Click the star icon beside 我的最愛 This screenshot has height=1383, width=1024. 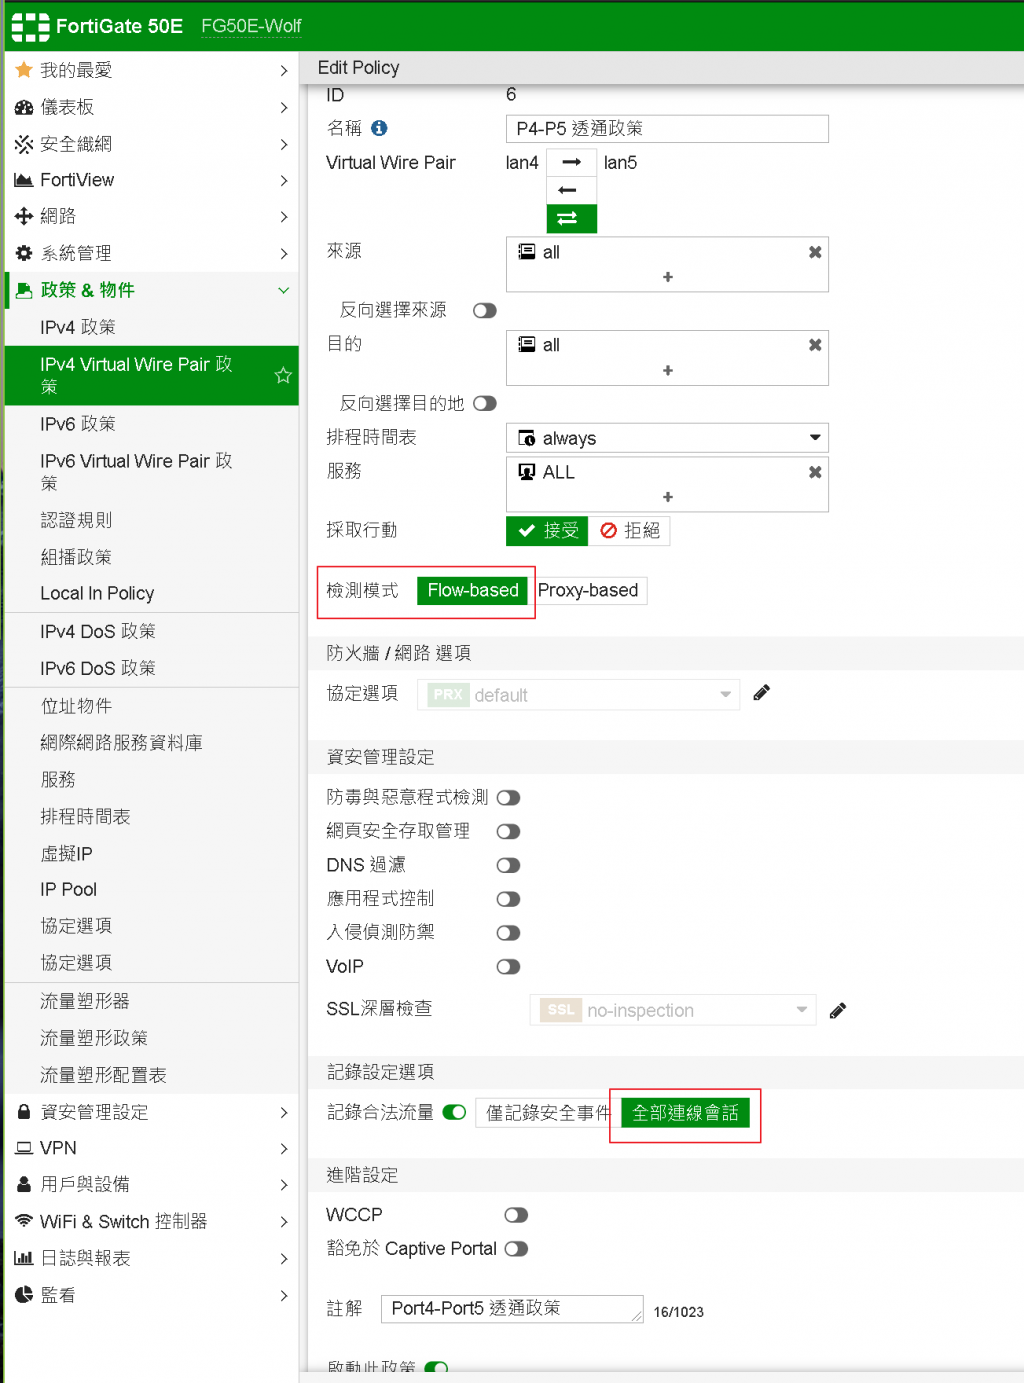[x=24, y=70]
